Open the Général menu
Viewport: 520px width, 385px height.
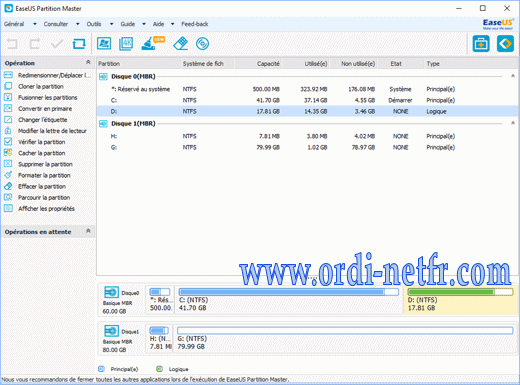pos(14,24)
